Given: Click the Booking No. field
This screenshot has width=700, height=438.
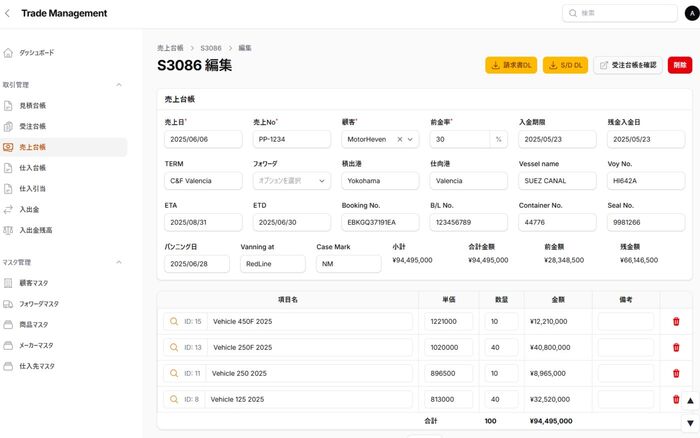Looking at the screenshot, I should click(x=380, y=222).
